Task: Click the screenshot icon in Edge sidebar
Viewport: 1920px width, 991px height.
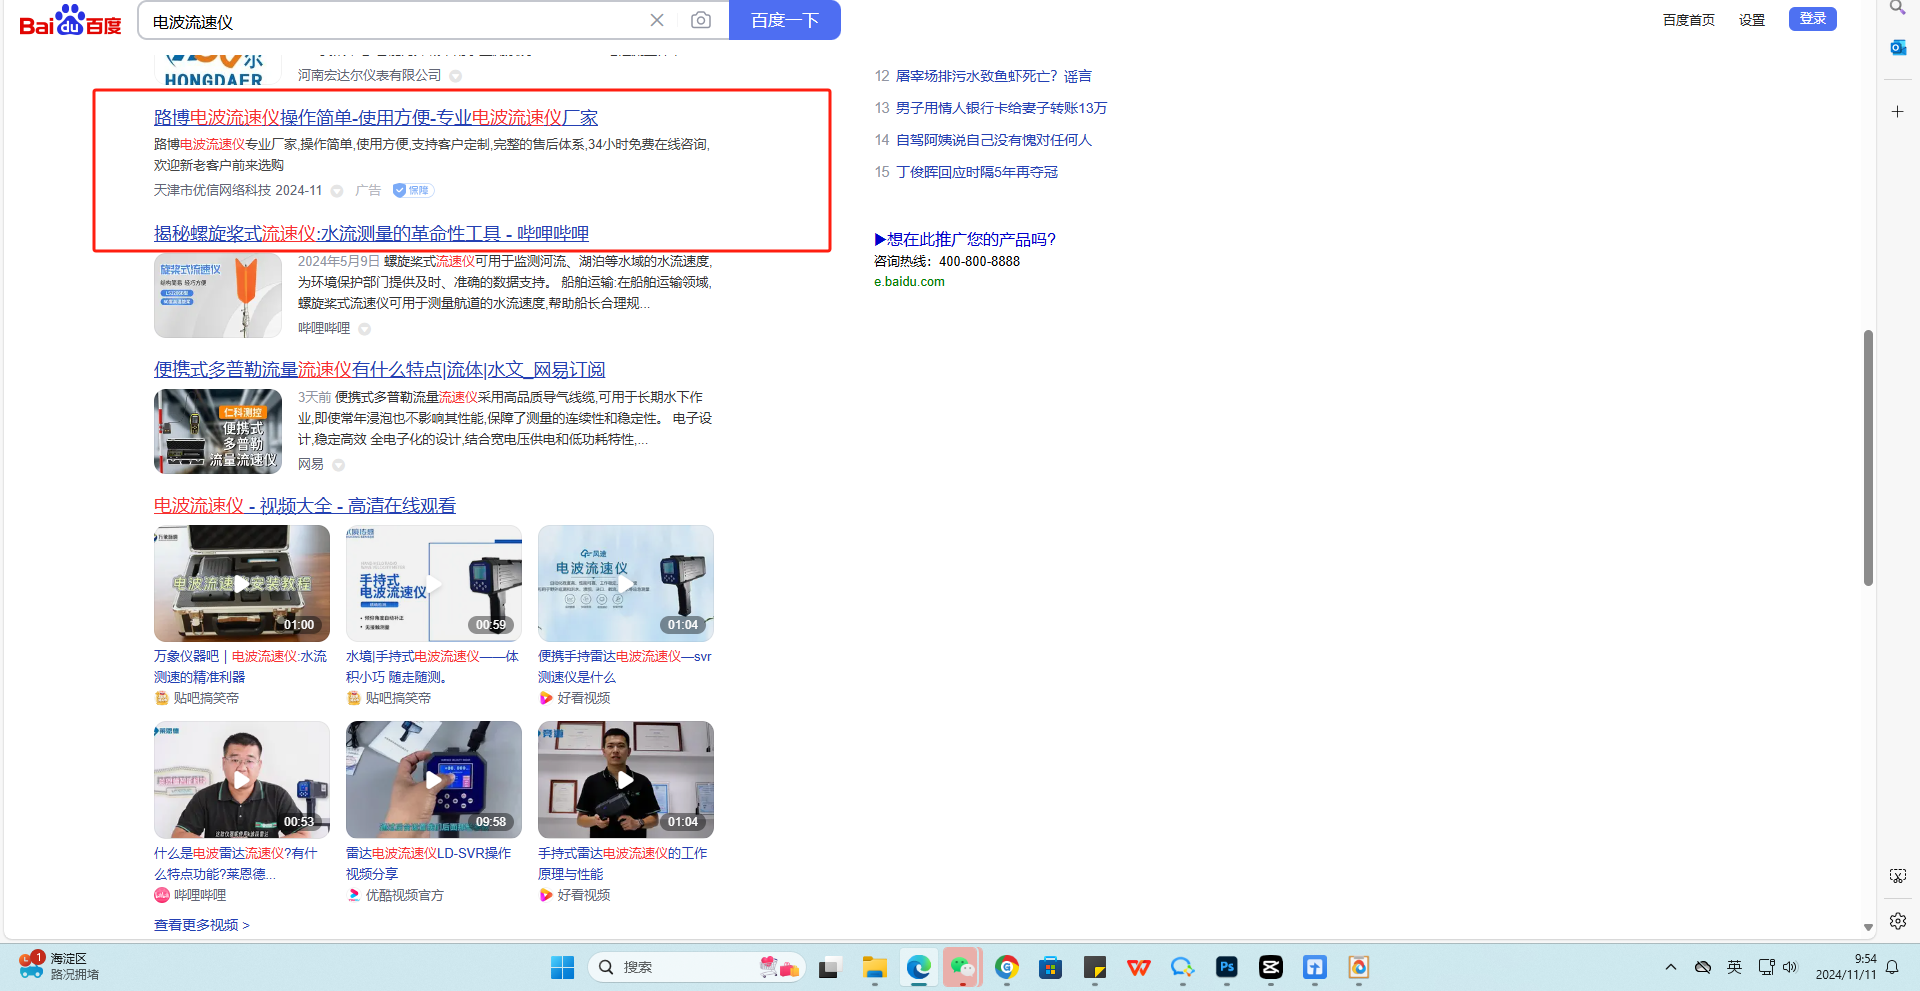Action: [1897, 876]
